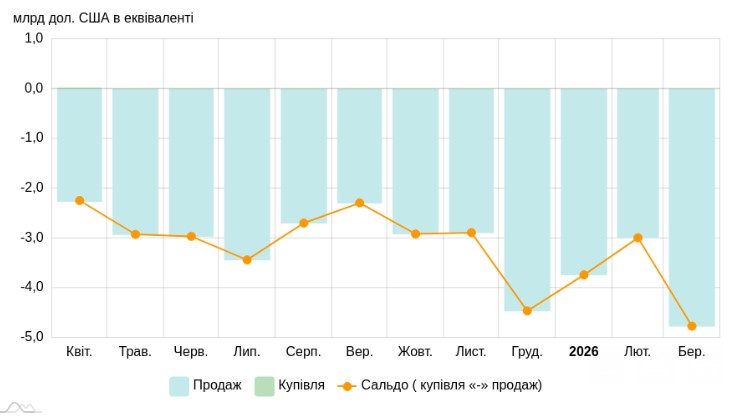Image resolution: width=741 pixels, height=417 pixels.
Task: Click the line data point for 2026
Action: tap(583, 275)
